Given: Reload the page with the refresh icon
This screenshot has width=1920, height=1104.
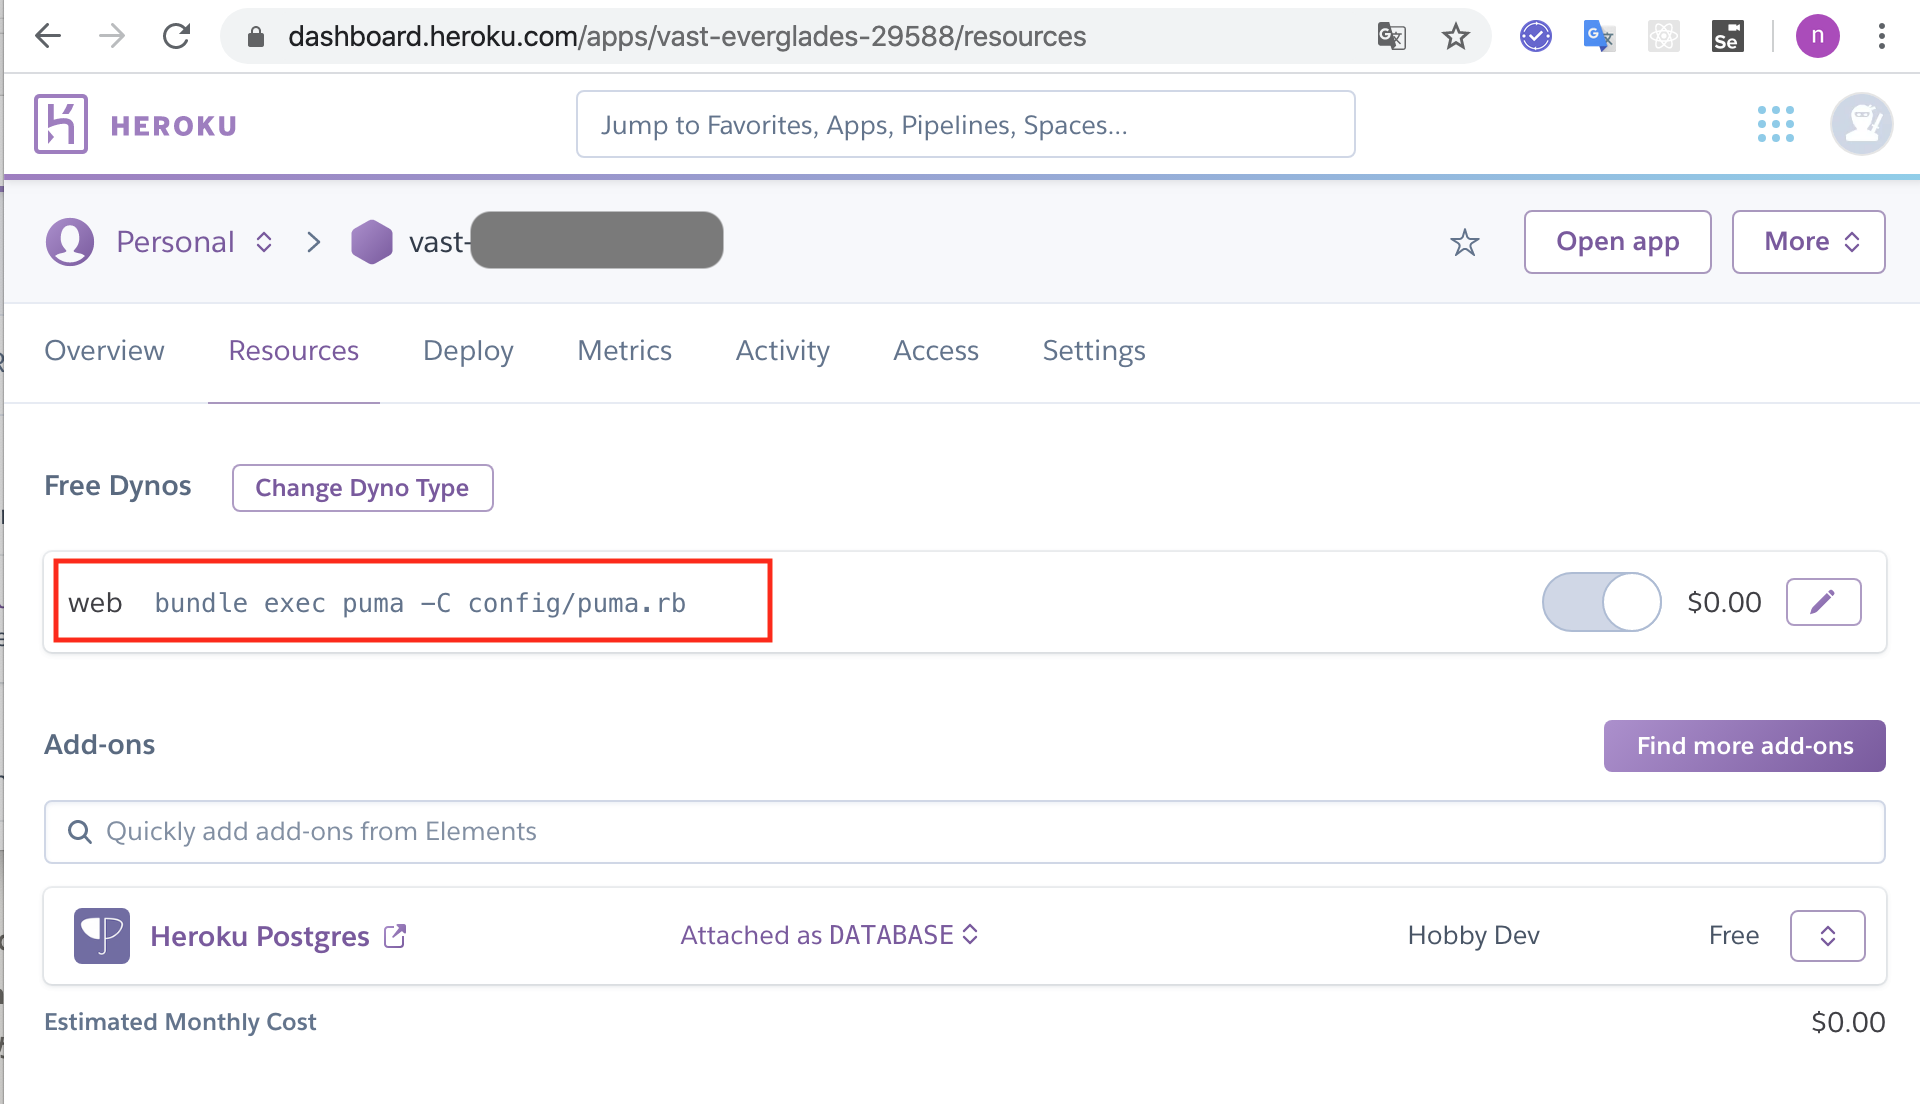Looking at the screenshot, I should [x=176, y=37].
